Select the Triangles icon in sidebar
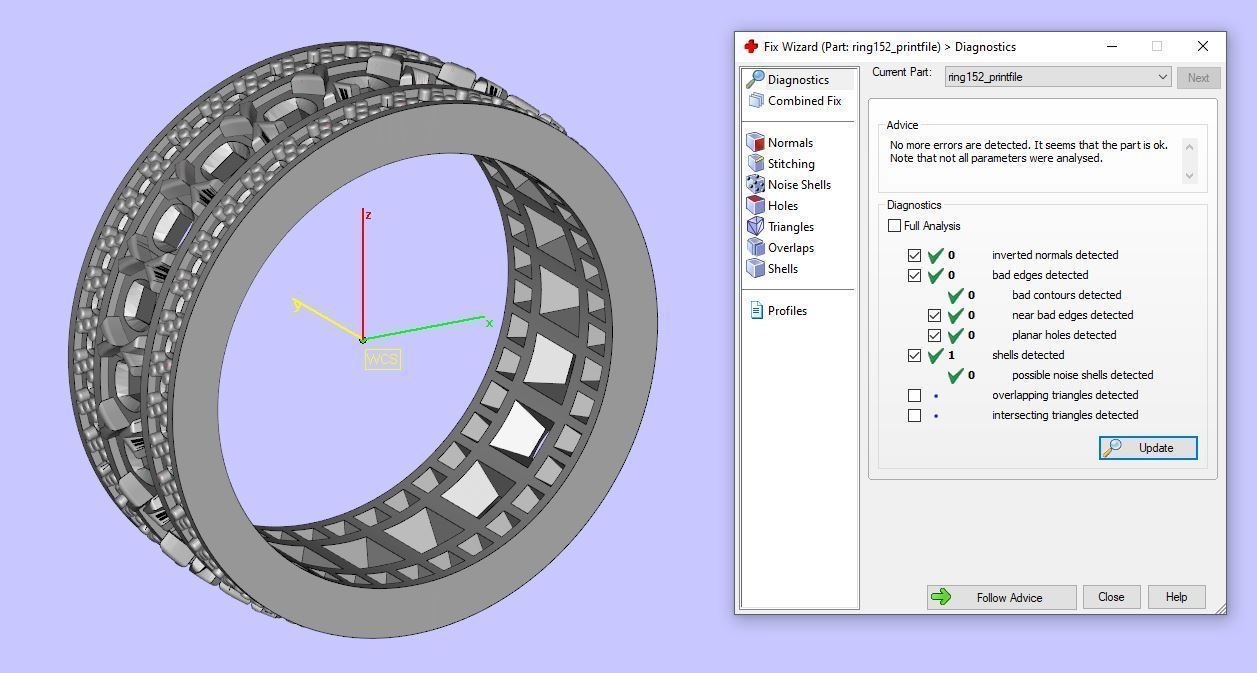Screen dimensions: 1257x673 [756, 227]
